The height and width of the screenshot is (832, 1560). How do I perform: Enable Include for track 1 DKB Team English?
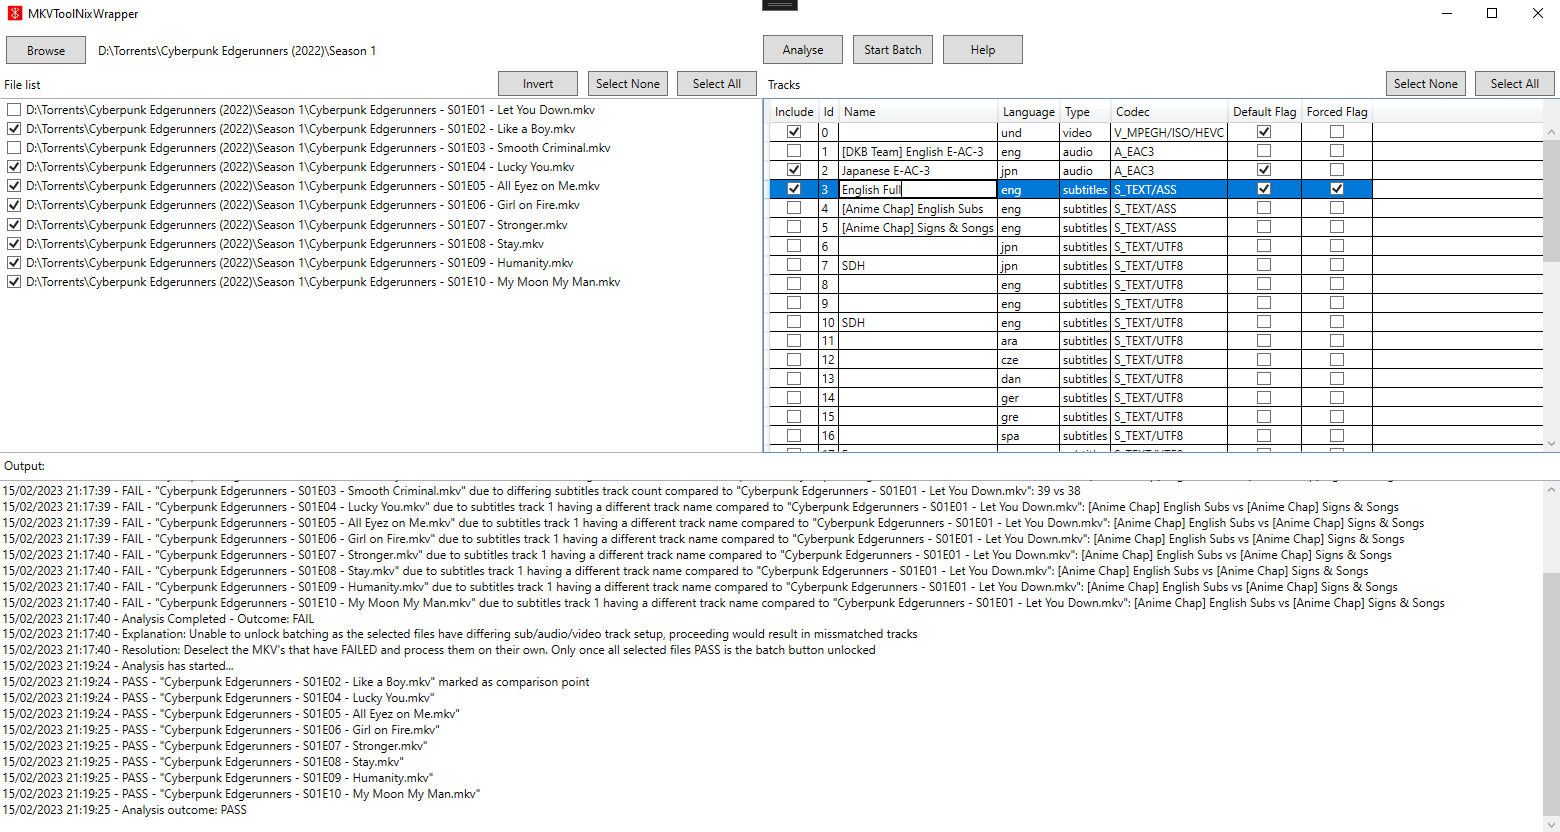tap(794, 151)
